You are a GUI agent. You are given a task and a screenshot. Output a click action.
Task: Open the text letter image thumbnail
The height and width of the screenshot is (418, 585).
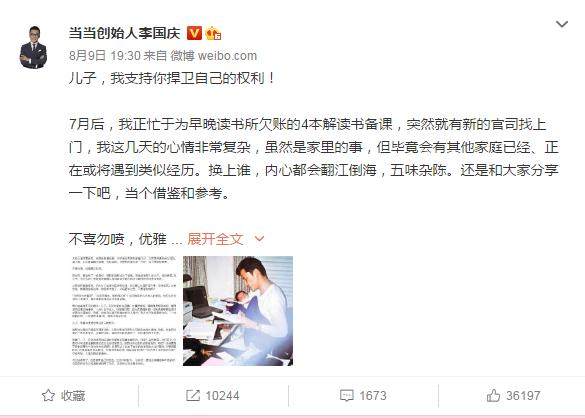pos(125,311)
